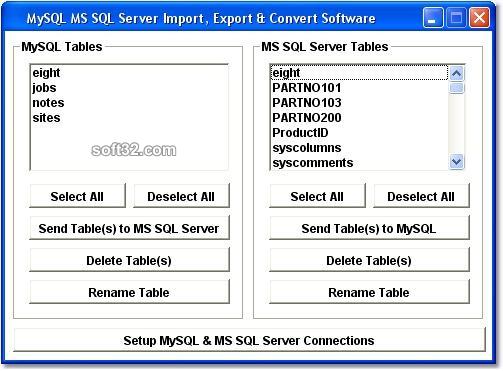The height and width of the screenshot is (371, 503).
Task: Select the syscomments table
Action: pos(359,163)
